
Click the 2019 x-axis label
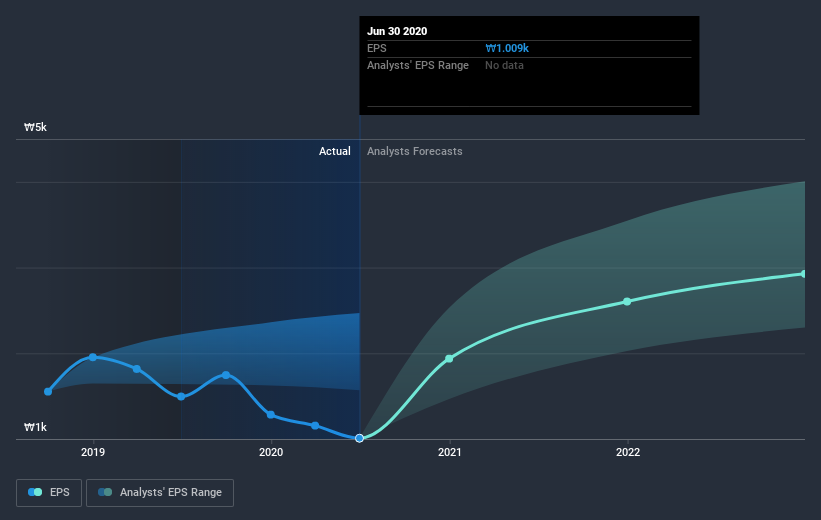tap(93, 452)
